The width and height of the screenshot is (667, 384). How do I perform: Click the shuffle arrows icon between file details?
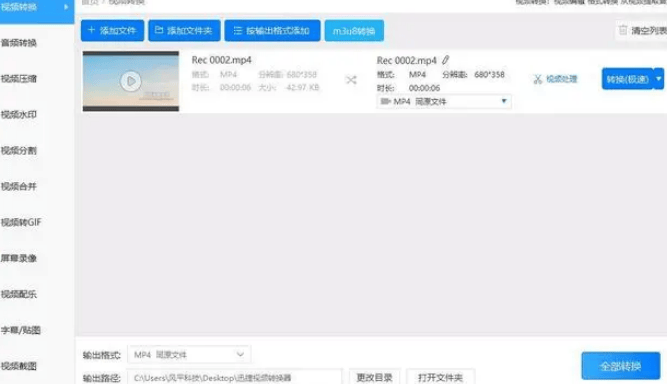point(351,80)
